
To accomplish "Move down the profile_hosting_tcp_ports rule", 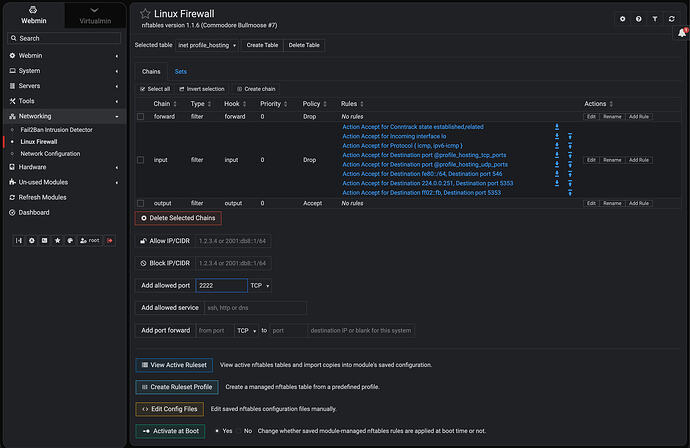I will [557, 155].
